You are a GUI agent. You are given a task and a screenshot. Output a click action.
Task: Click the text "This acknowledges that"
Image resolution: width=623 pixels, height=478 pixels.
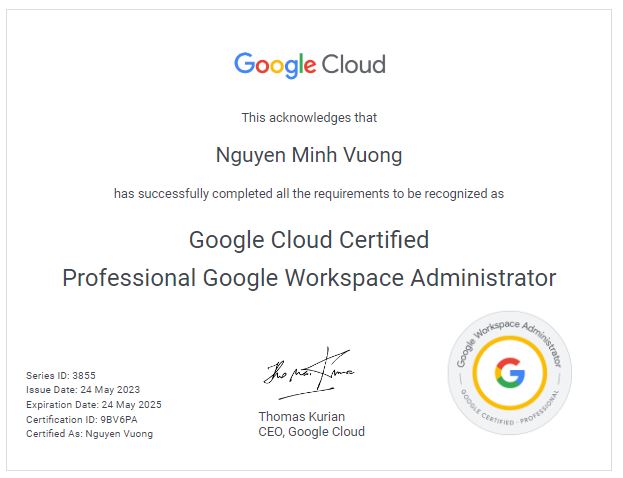[x=309, y=118]
